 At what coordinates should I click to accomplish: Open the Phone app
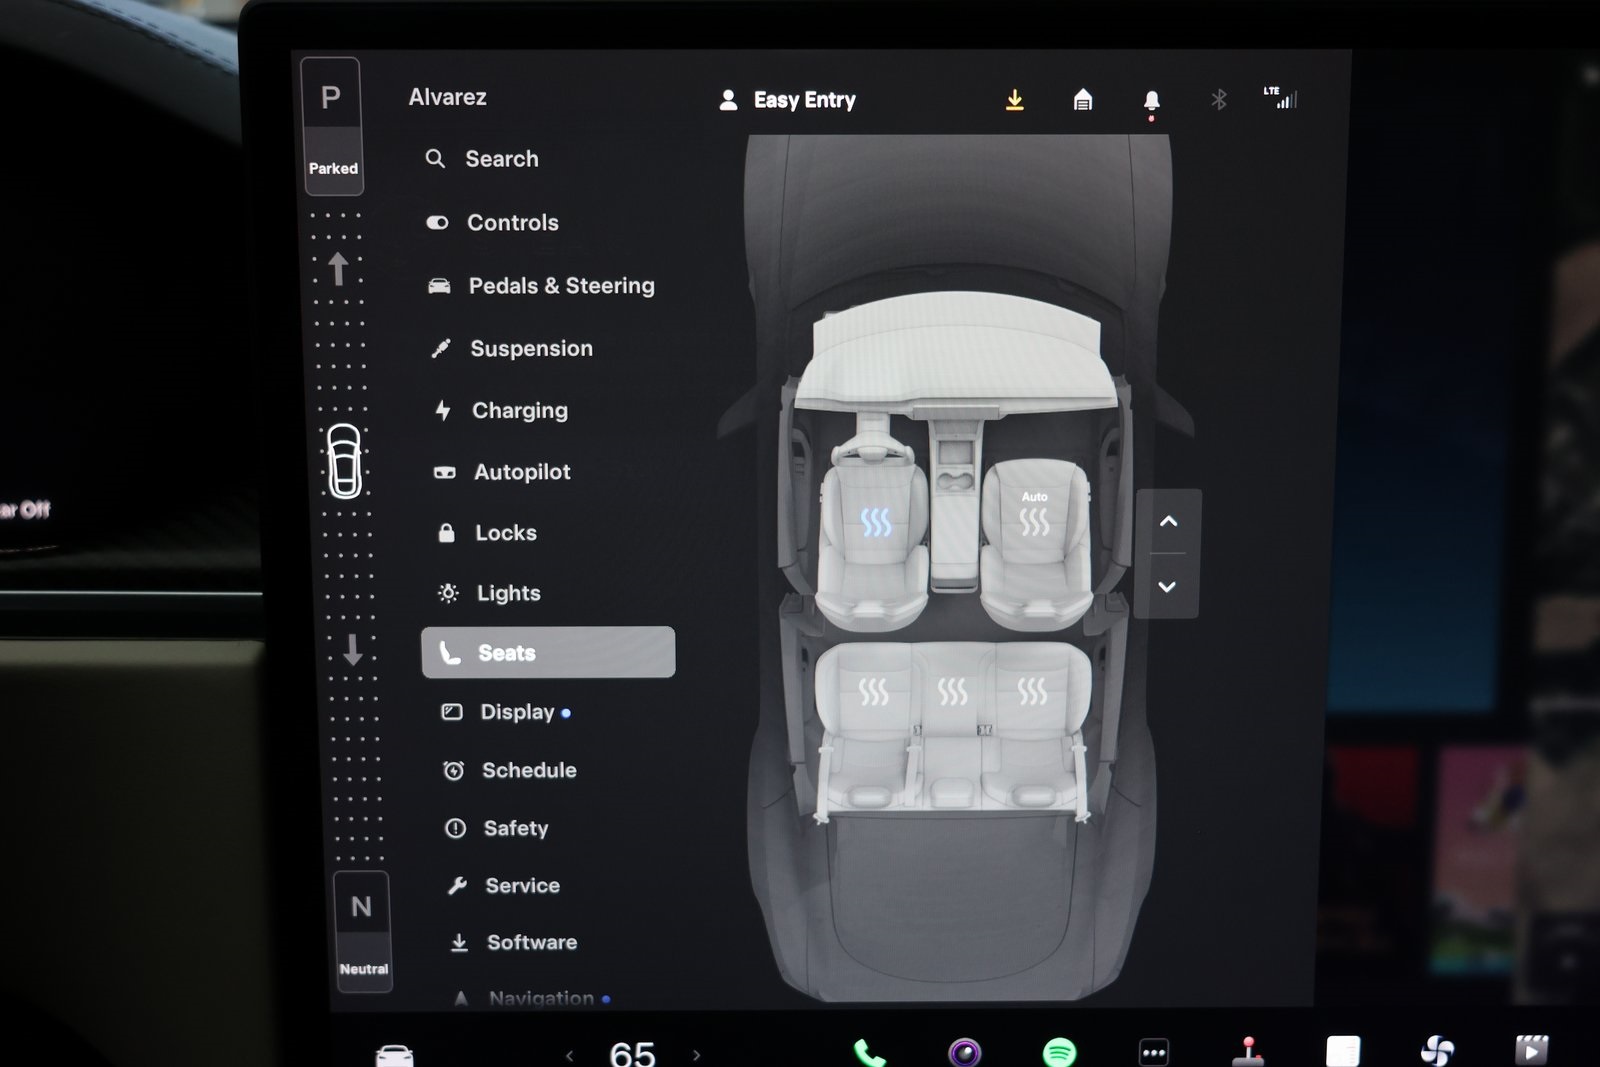869,1053
